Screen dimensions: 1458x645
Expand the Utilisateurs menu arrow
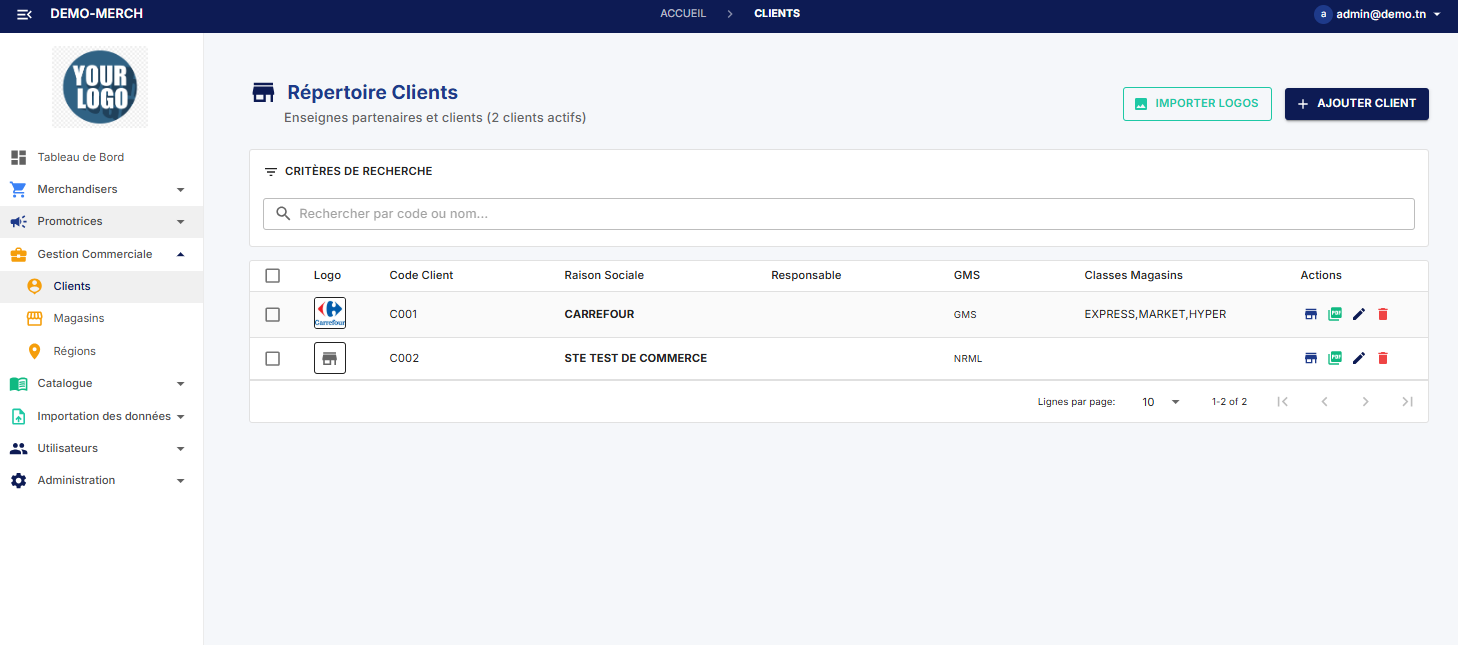coord(180,448)
